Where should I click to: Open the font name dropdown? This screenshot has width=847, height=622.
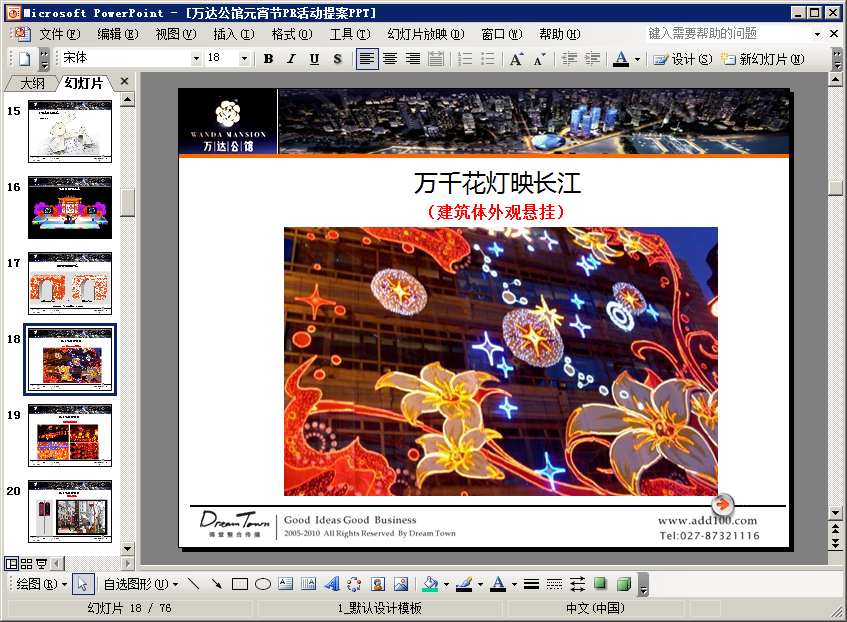coord(196,58)
